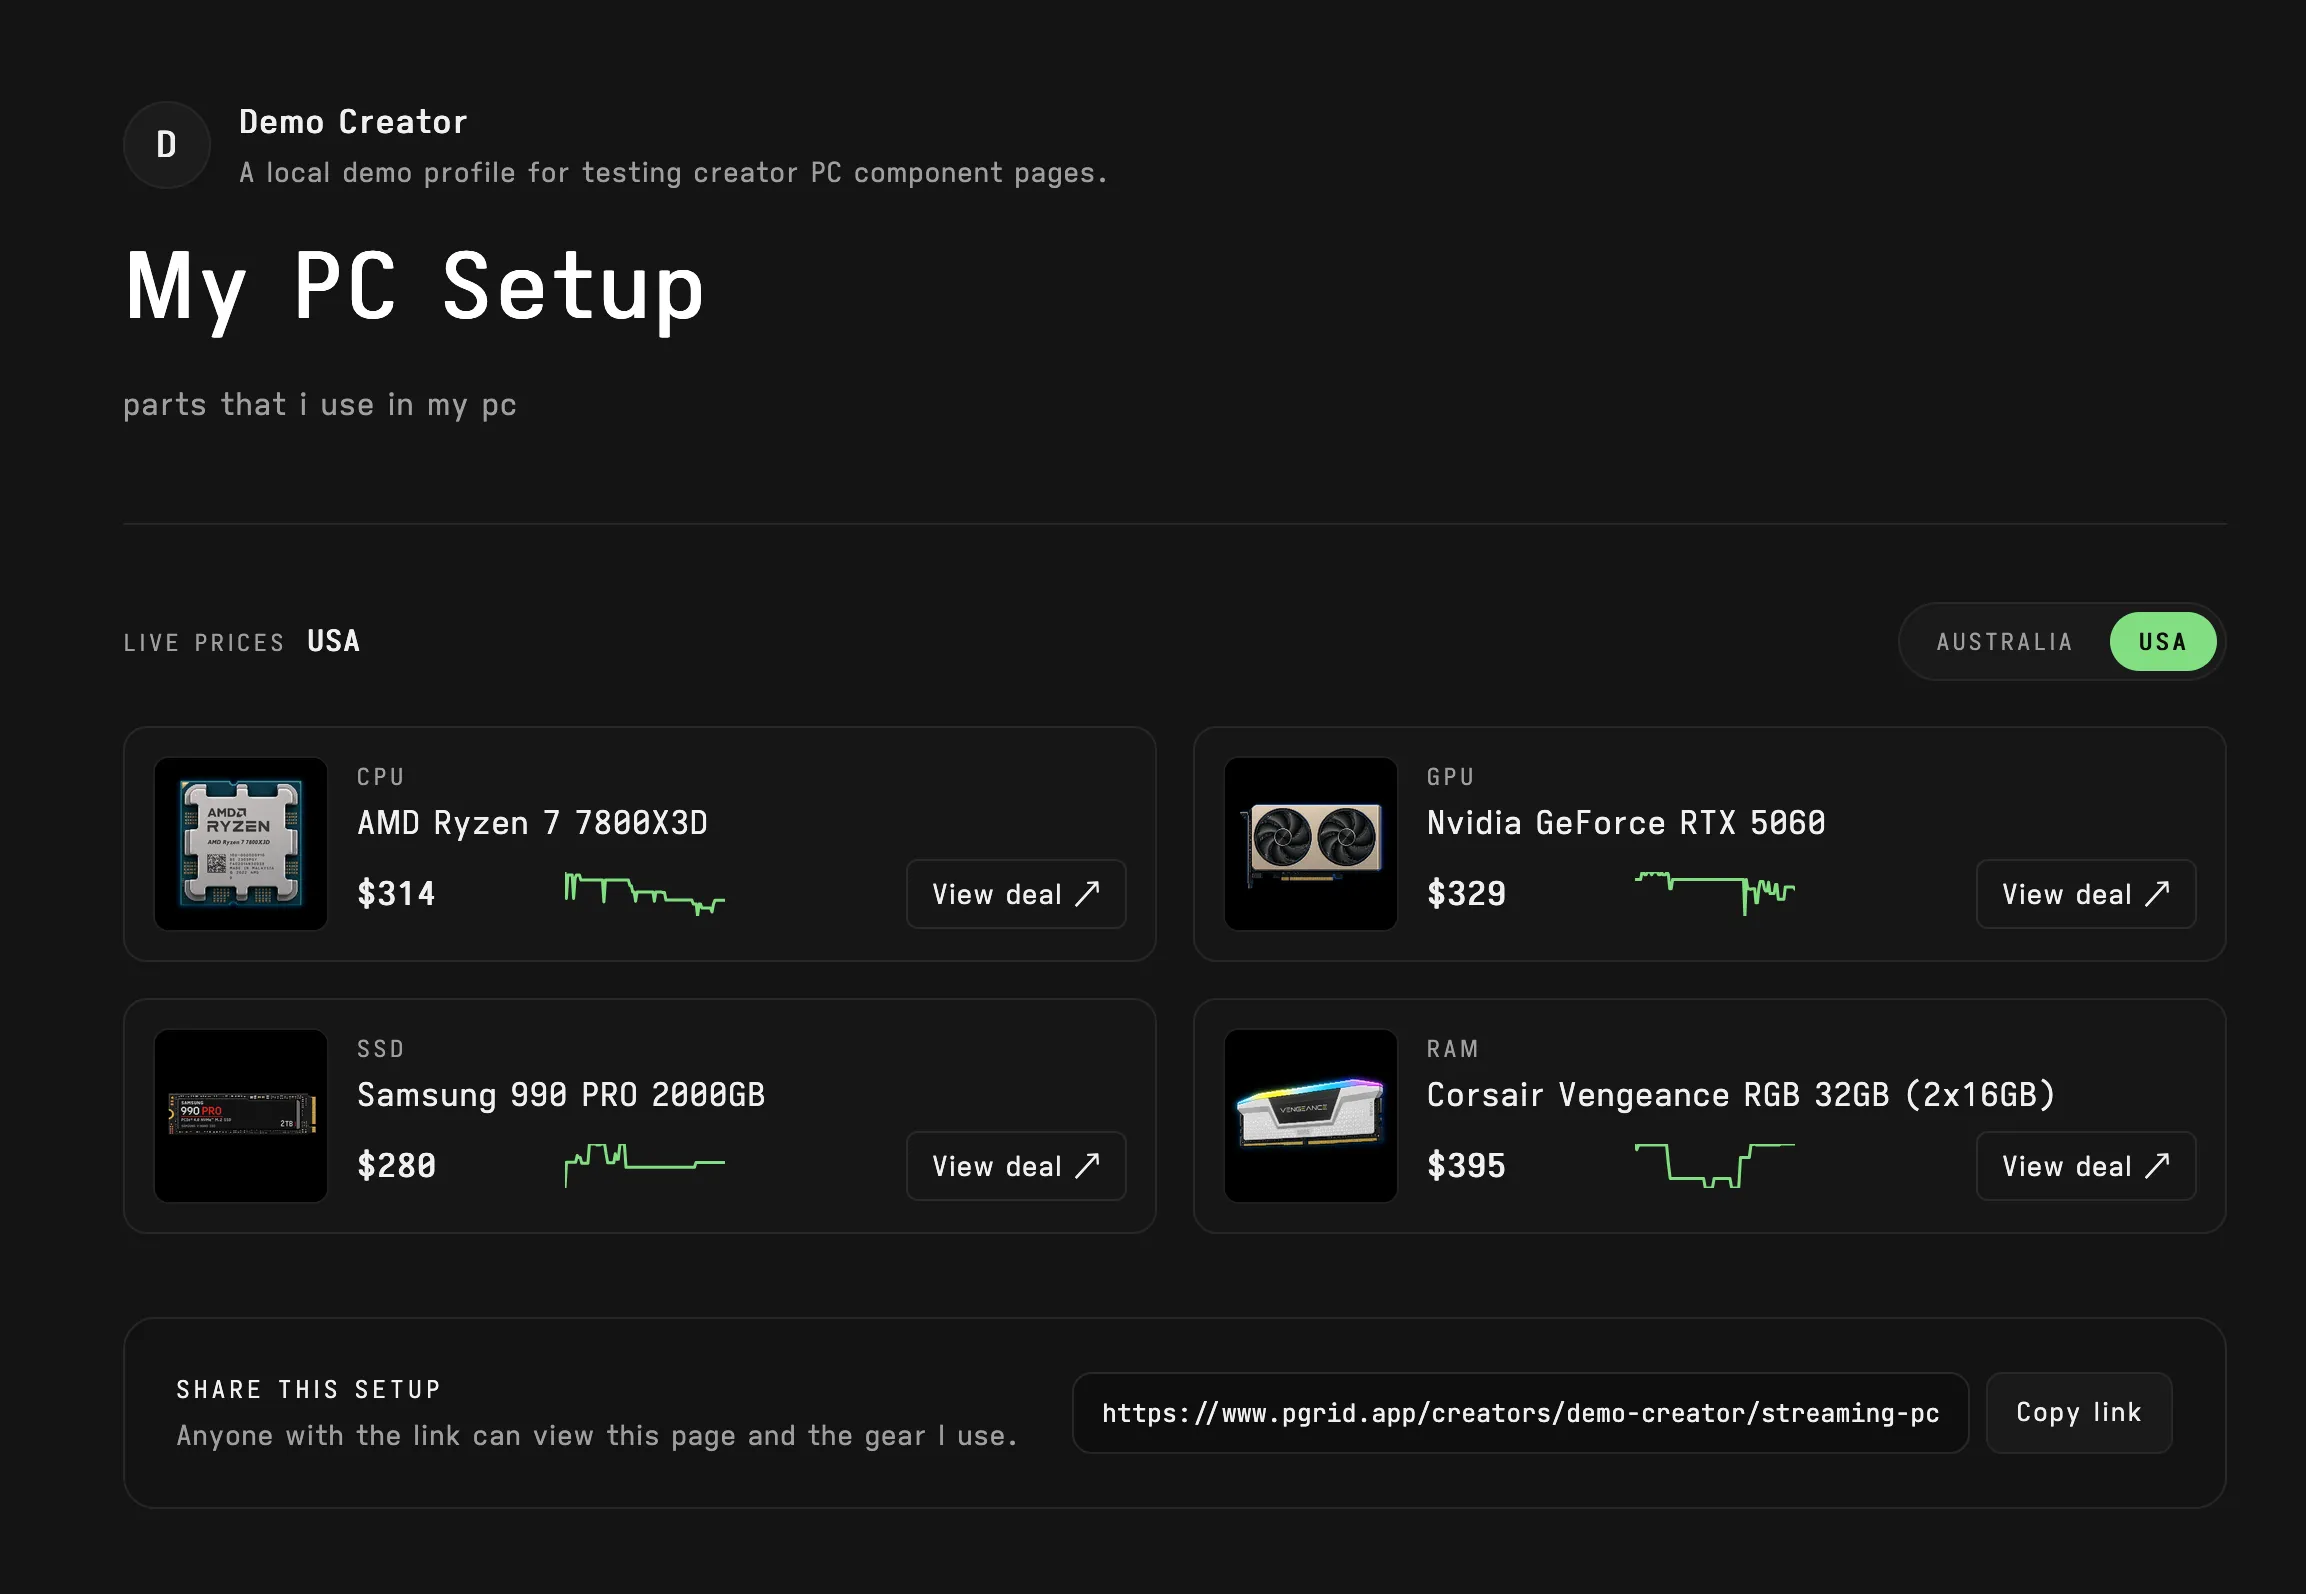This screenshot has width=2306, height=1594.
Task: Click the arrow icon on RTX 5060 View deal
Action: click(x=2157, y=893)
